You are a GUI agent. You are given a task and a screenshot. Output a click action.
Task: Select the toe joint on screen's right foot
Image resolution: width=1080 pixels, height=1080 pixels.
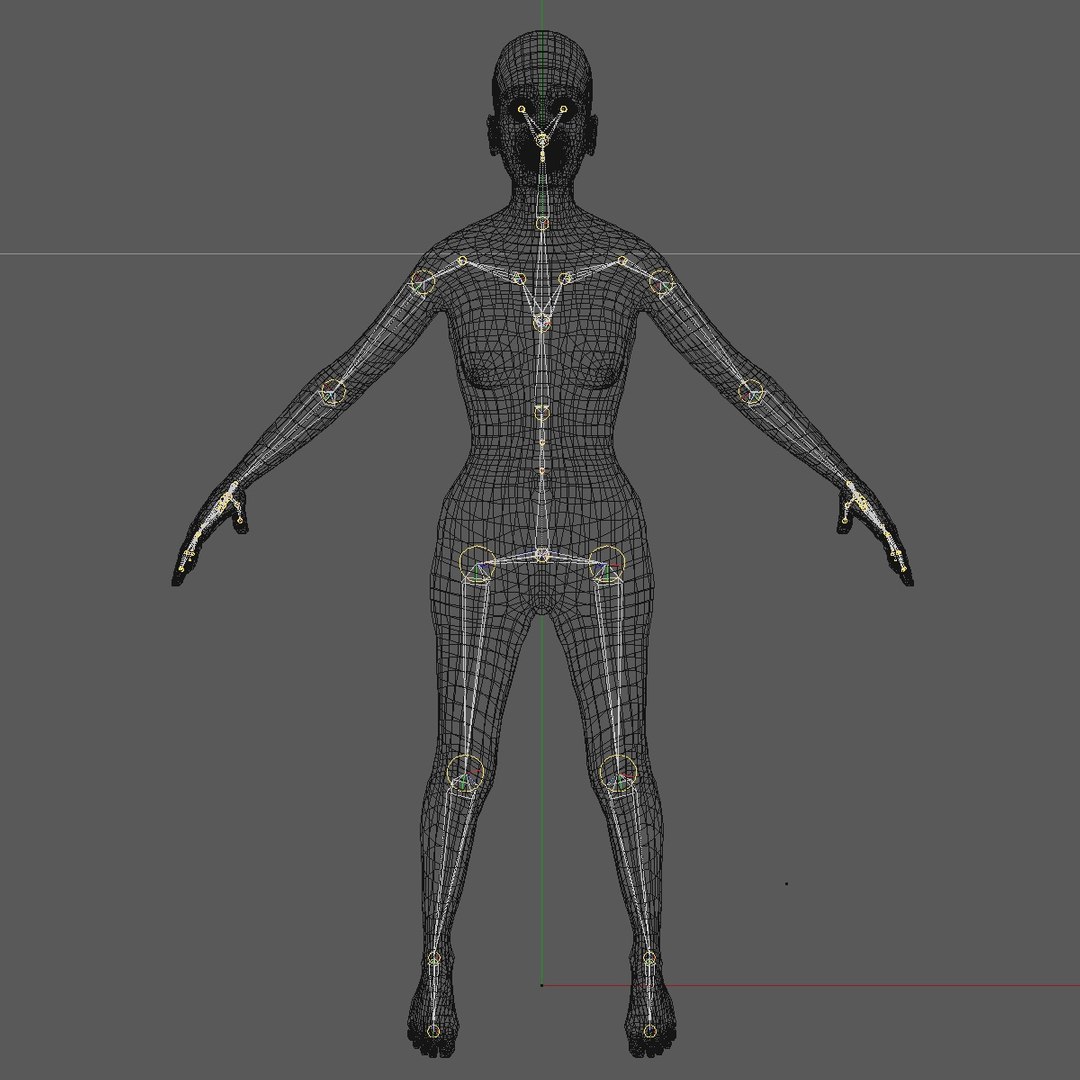tap(649, 1031)
